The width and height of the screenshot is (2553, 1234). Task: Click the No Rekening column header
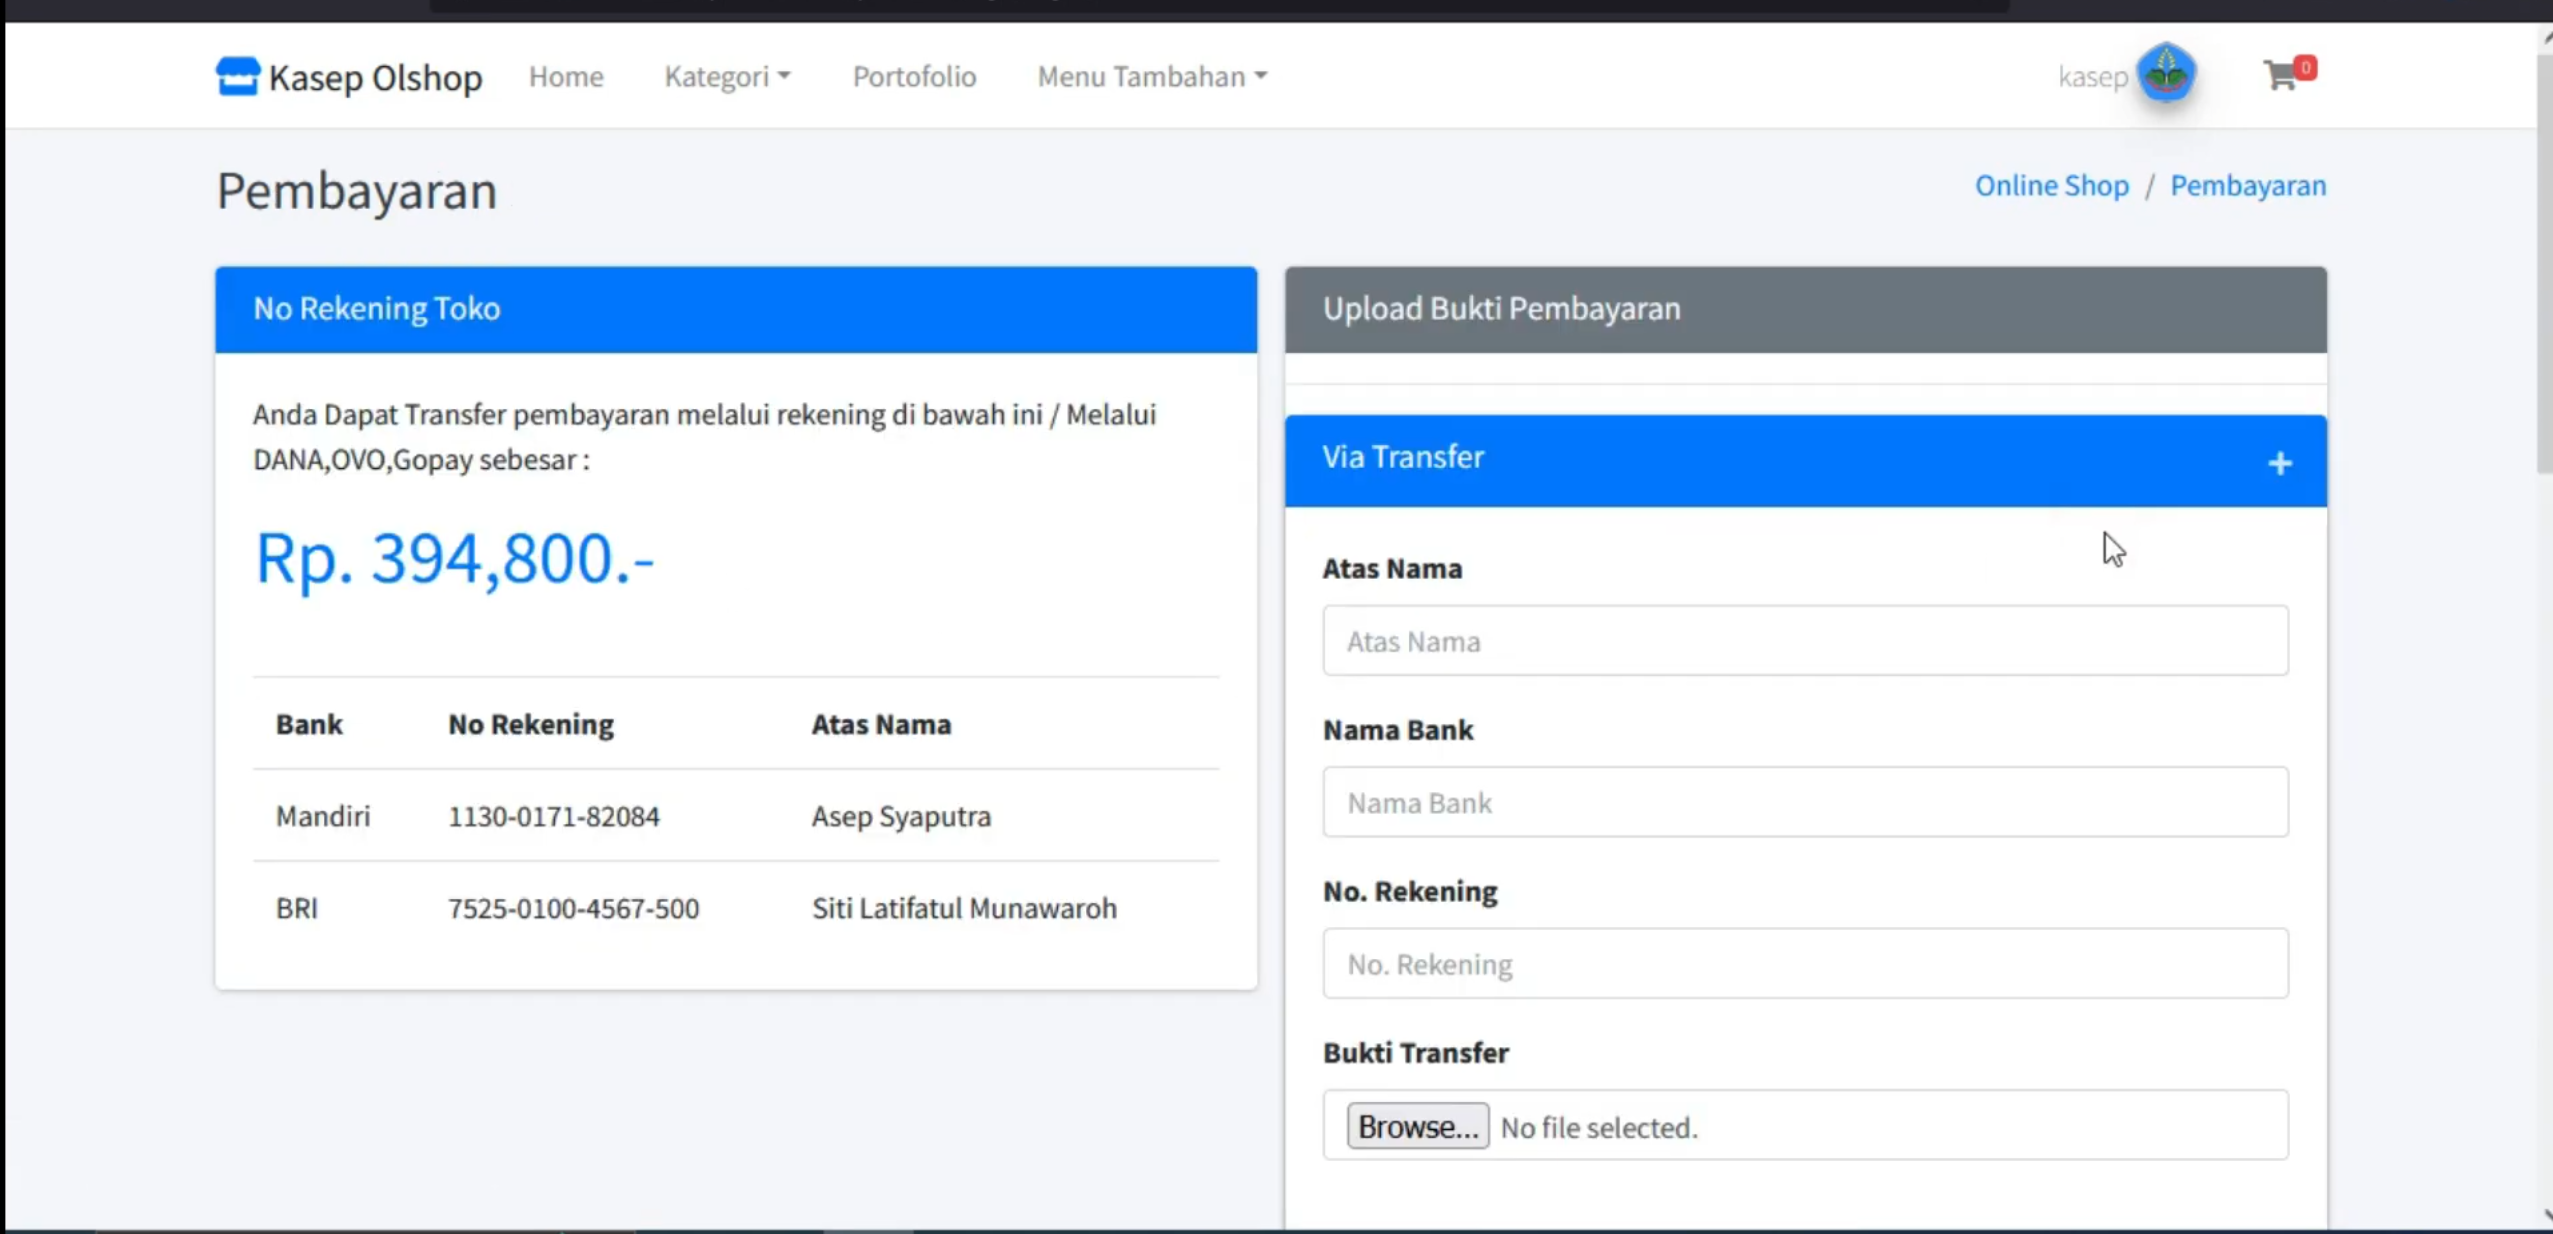click(531, 724)
